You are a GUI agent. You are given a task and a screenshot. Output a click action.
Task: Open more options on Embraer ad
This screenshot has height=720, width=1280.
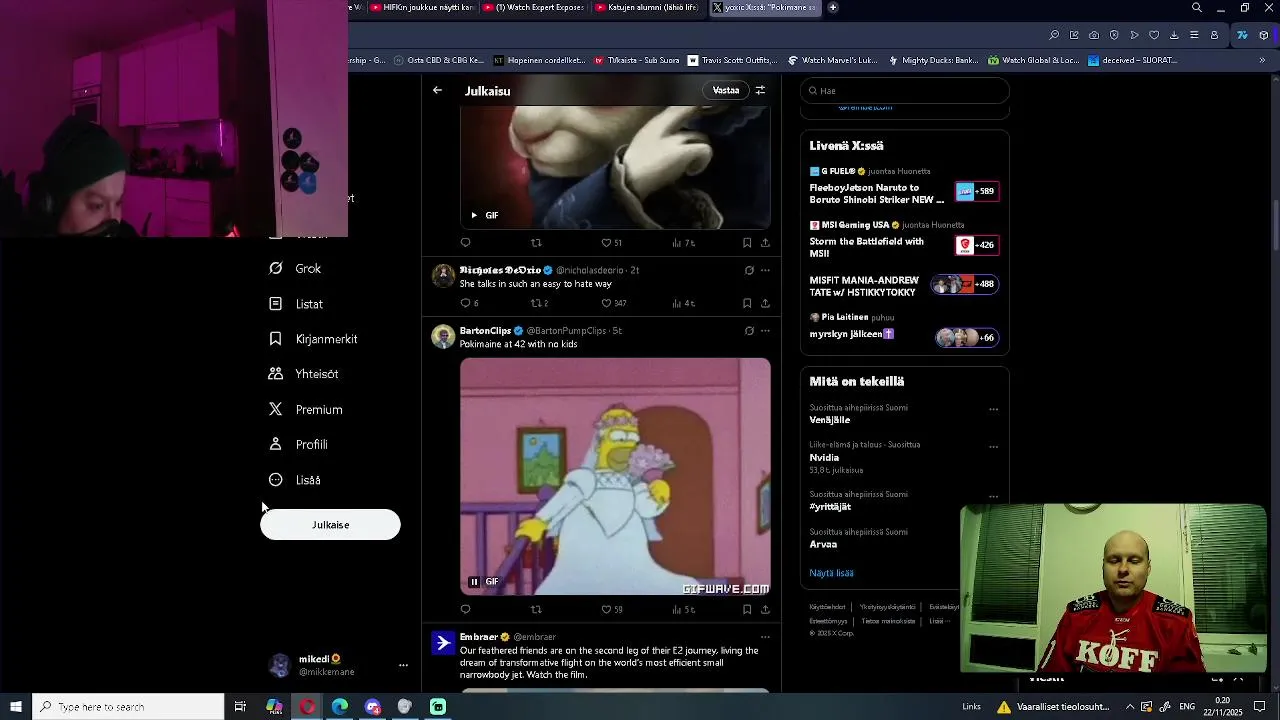(765, 637)
